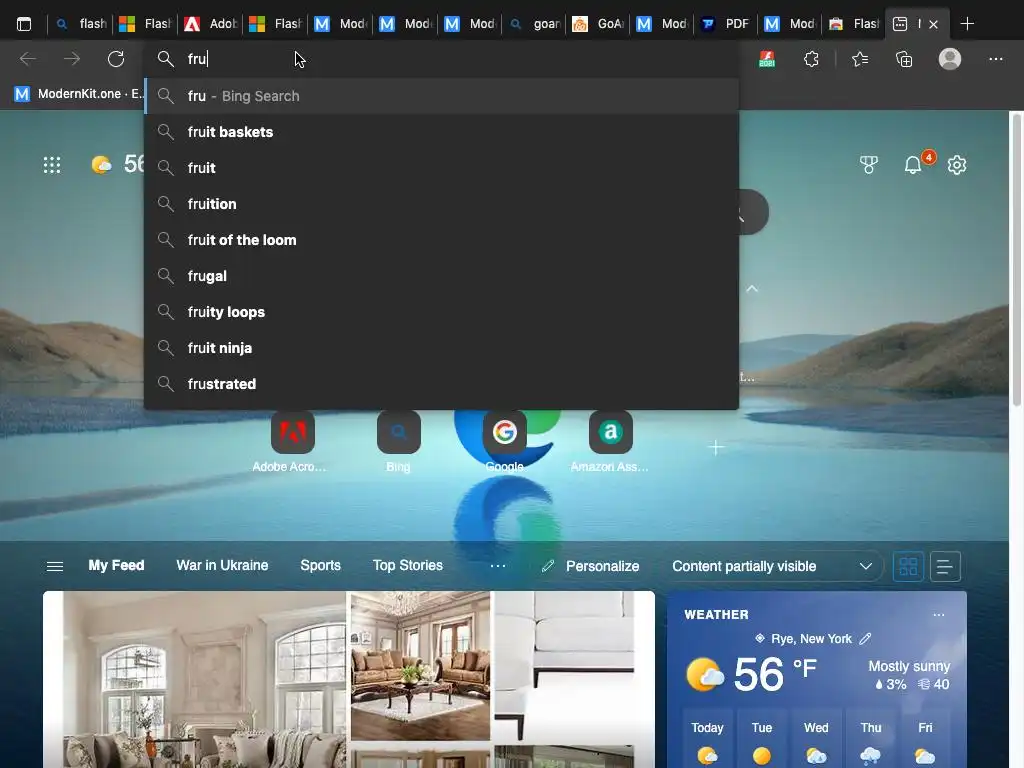Switch to the My Feed tab

point(116,566)
